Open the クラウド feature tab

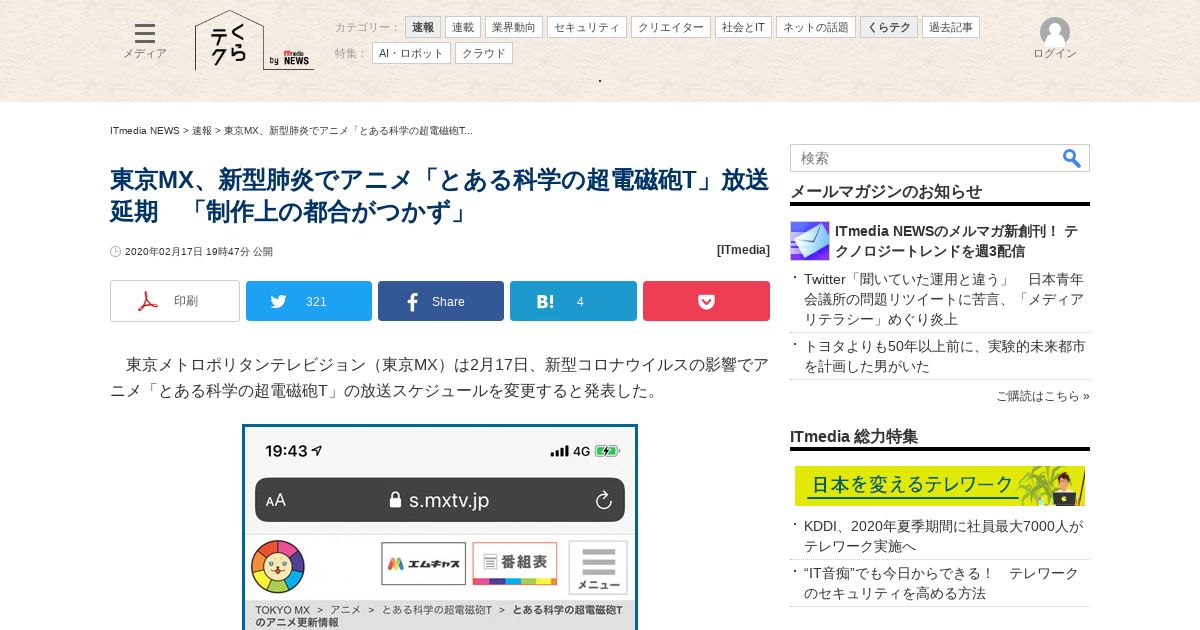click(484, 53)
